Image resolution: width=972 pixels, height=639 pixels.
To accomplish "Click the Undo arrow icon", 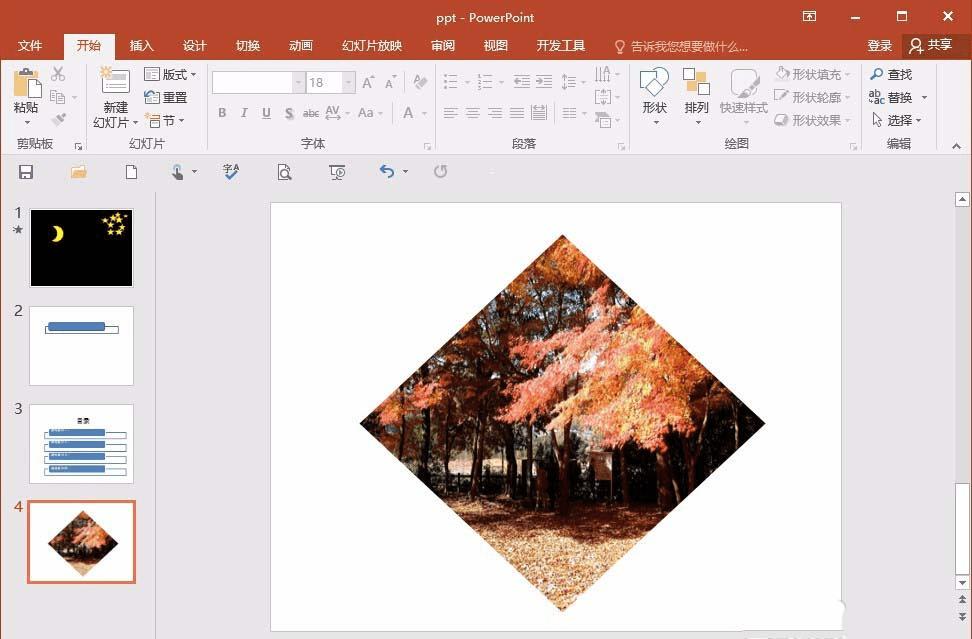I will coord(387,171).
